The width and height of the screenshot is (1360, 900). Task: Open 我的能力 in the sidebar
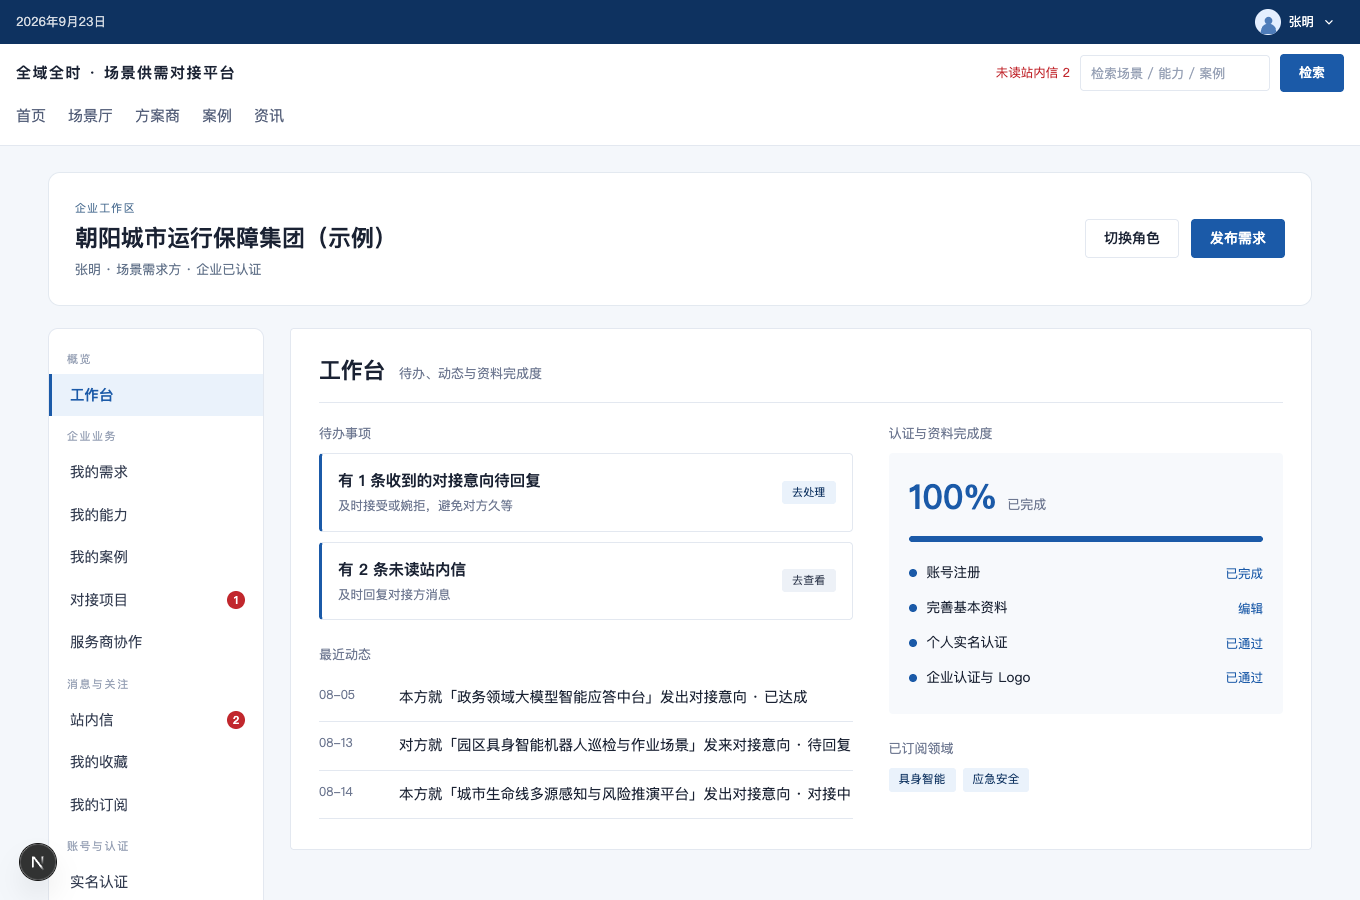point(156,515)
